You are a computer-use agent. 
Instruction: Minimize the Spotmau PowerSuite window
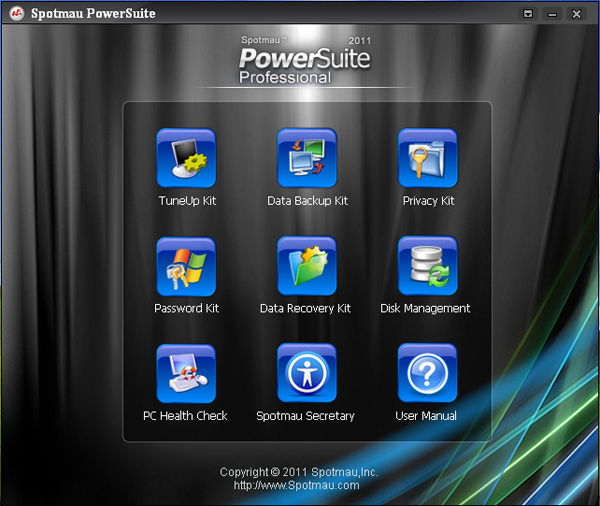[552, 14]
